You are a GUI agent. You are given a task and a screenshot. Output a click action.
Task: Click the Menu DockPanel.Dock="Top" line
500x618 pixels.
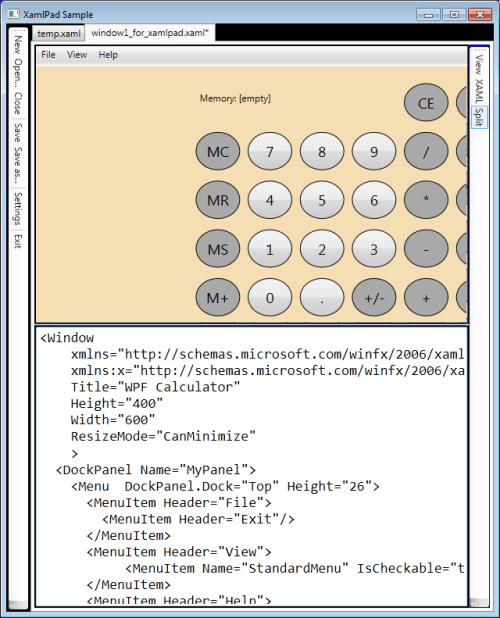(x=225, y=486)
